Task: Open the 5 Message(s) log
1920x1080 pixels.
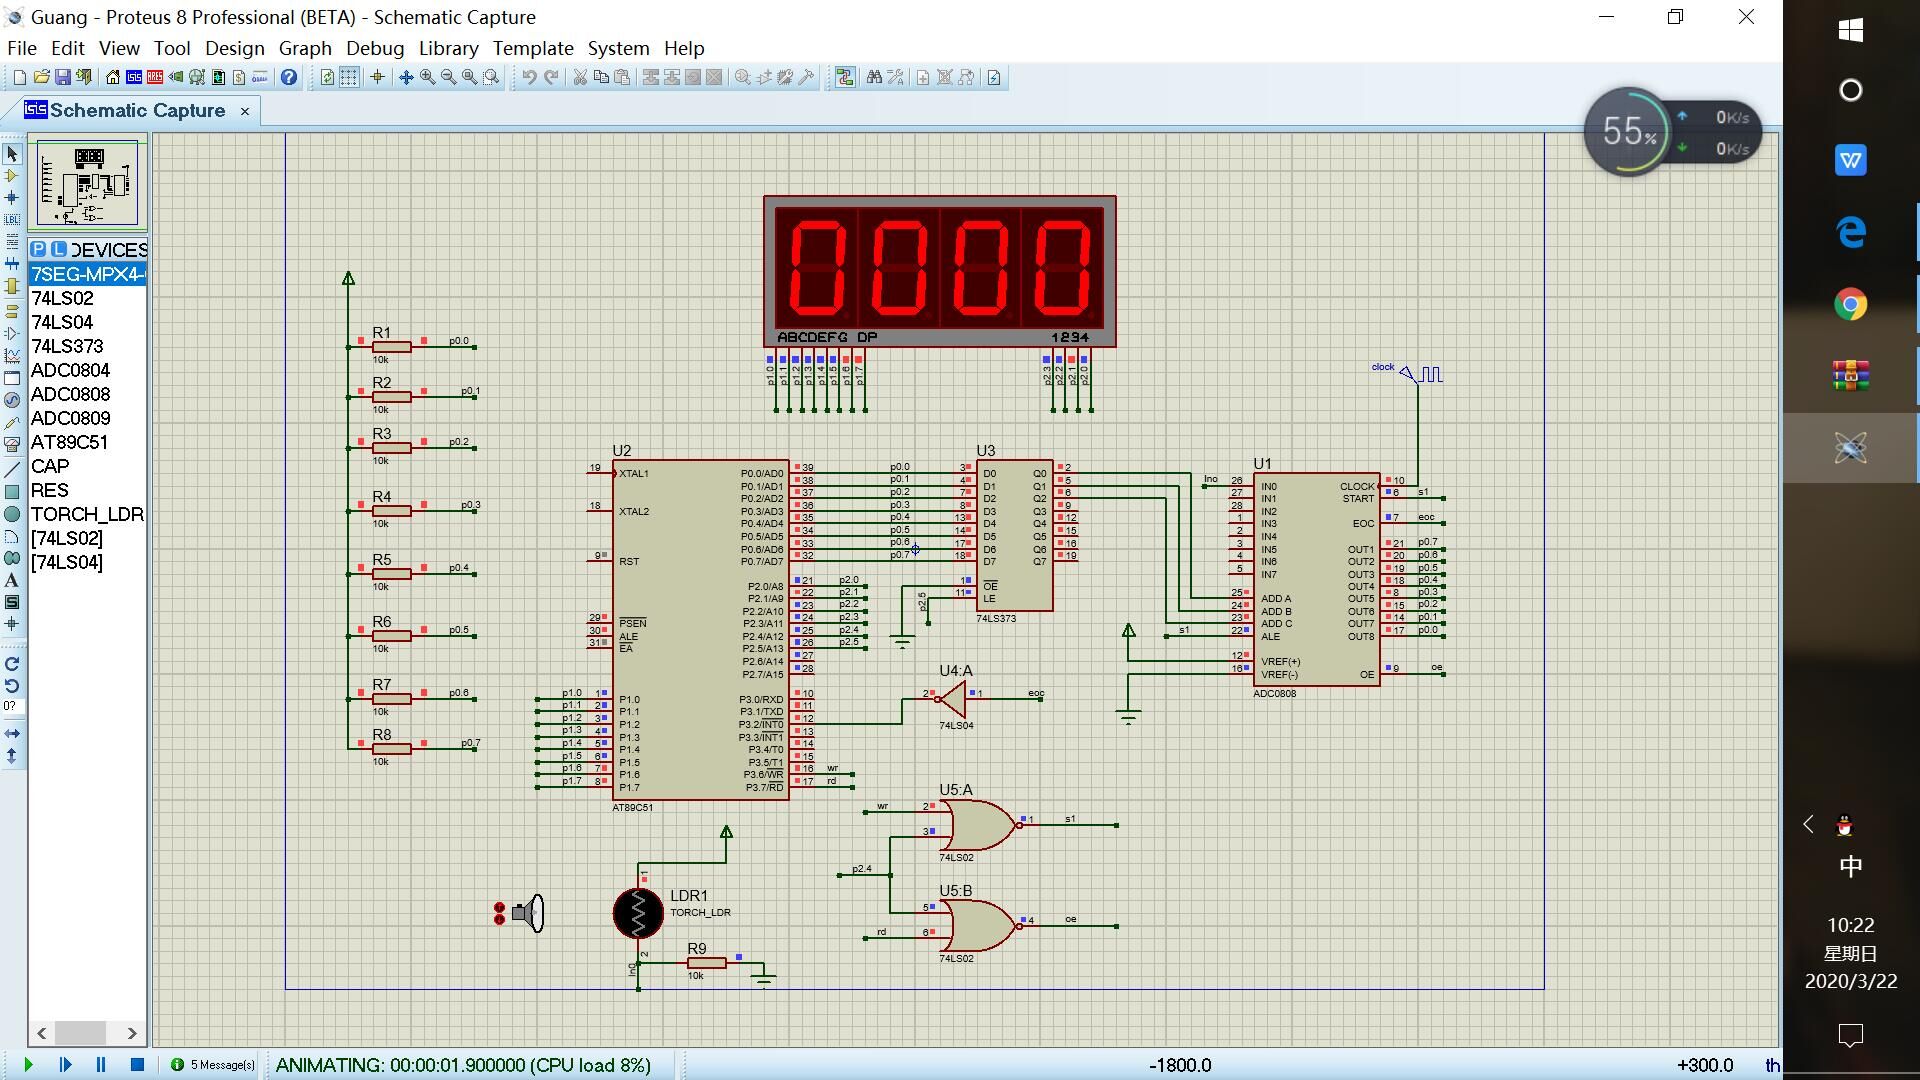Action: pos(213,1065)
